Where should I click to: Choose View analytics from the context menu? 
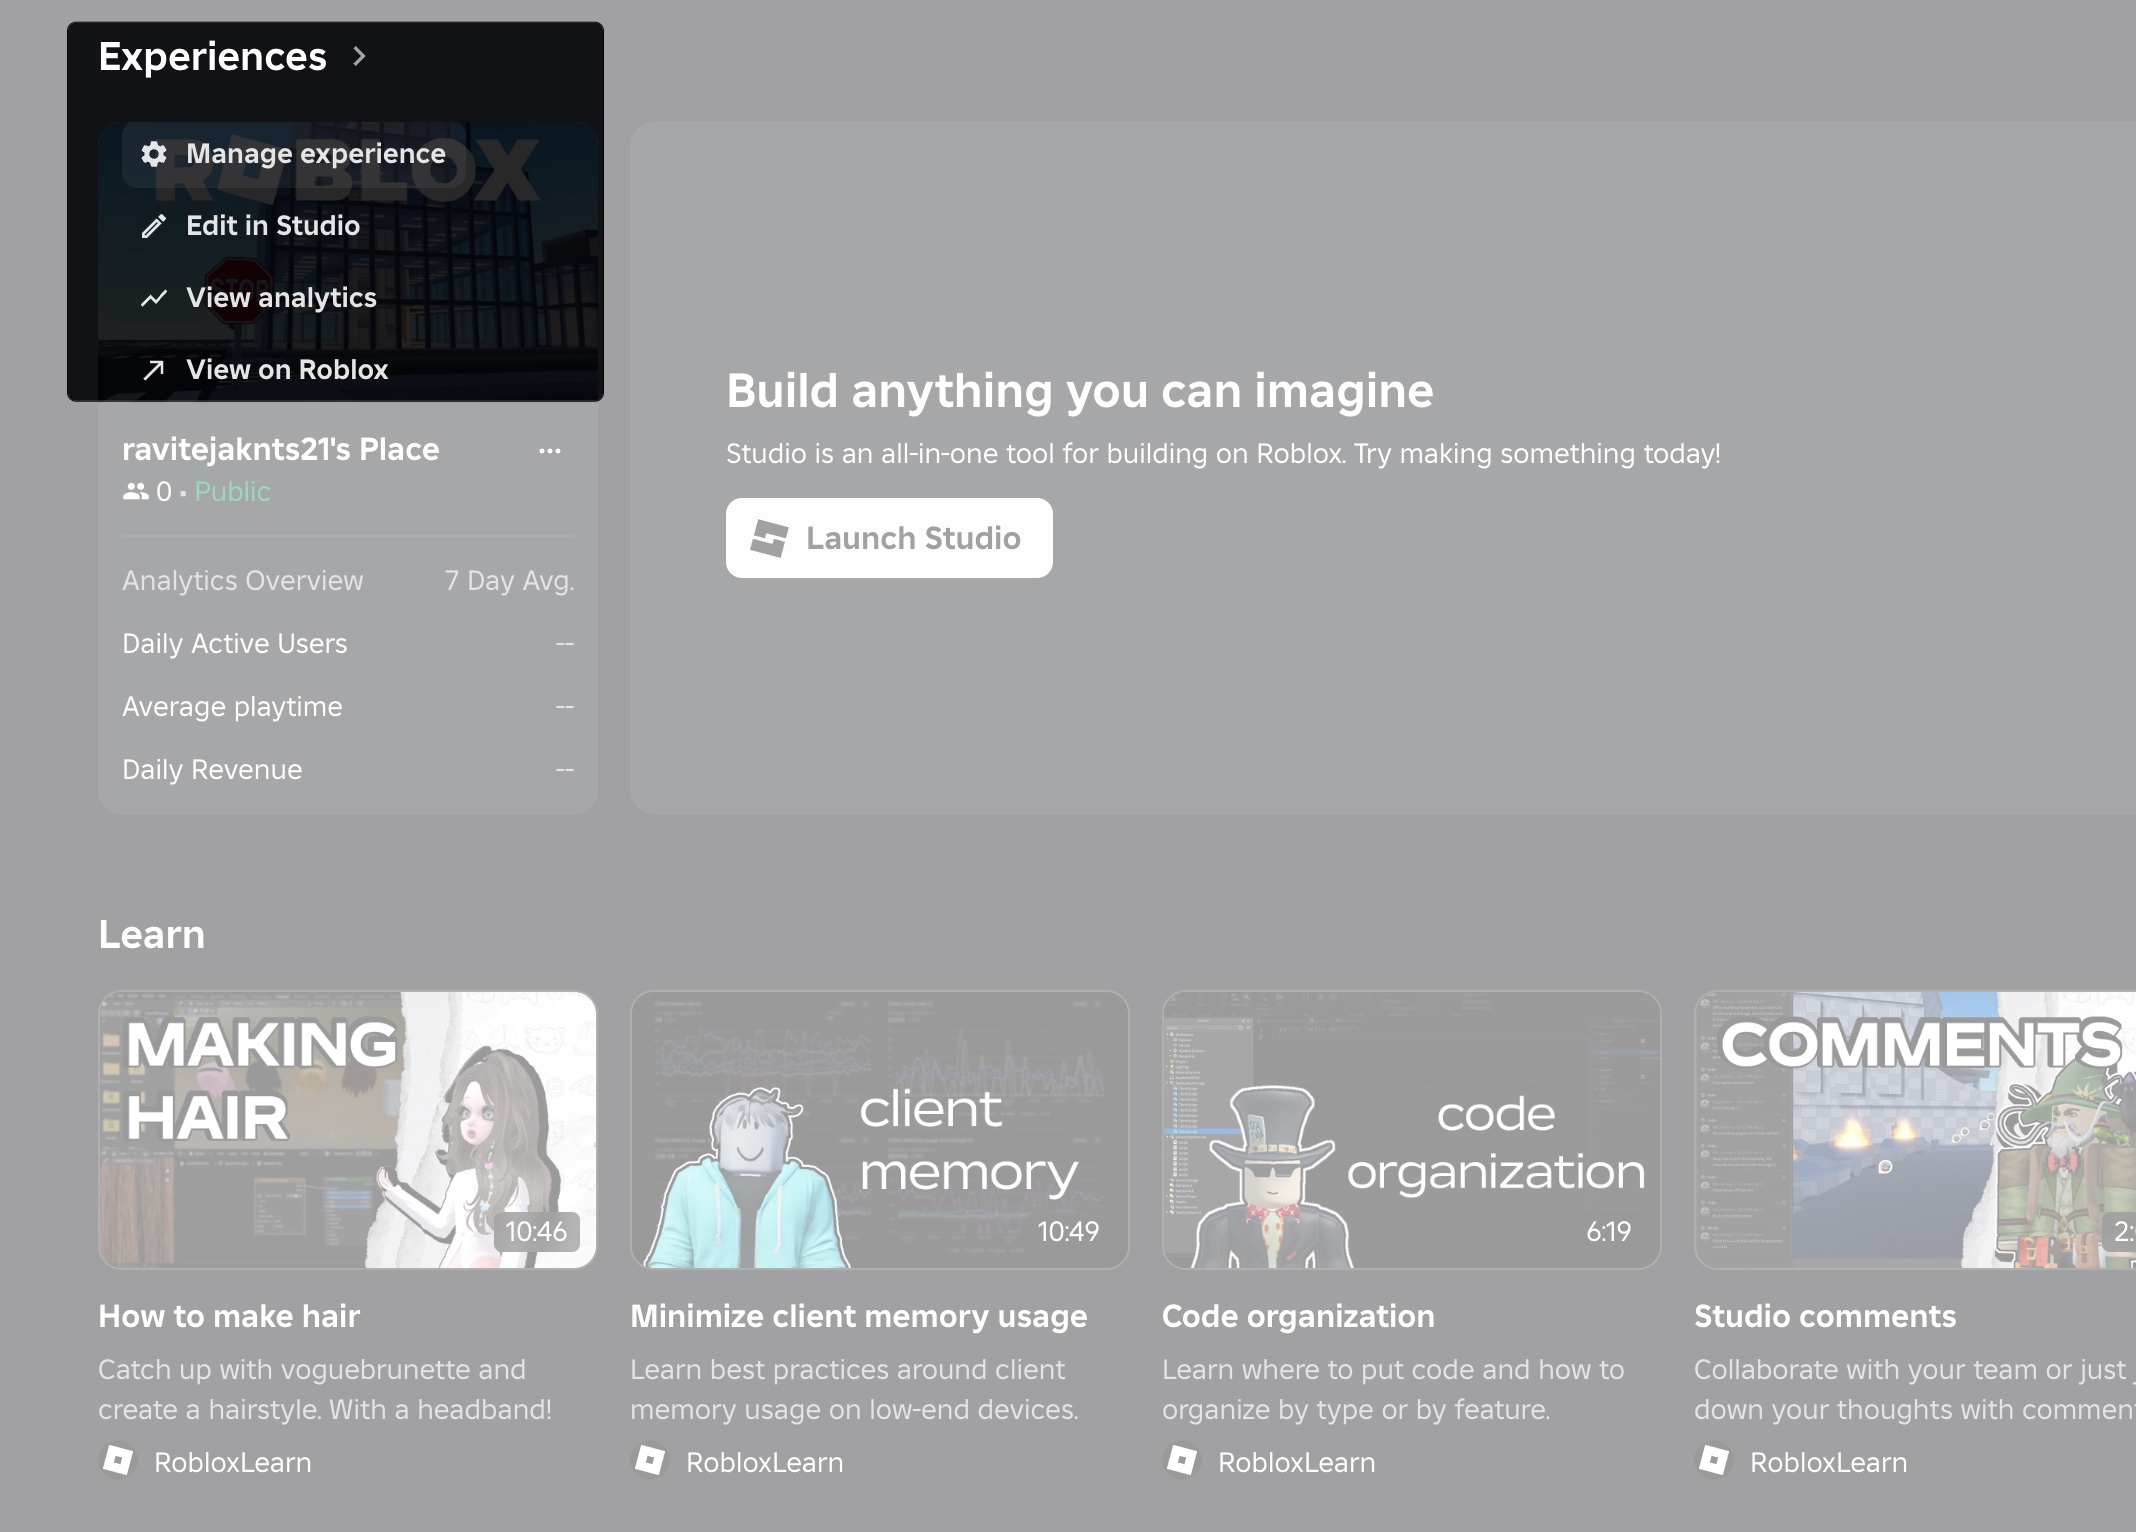coord(281,297)
